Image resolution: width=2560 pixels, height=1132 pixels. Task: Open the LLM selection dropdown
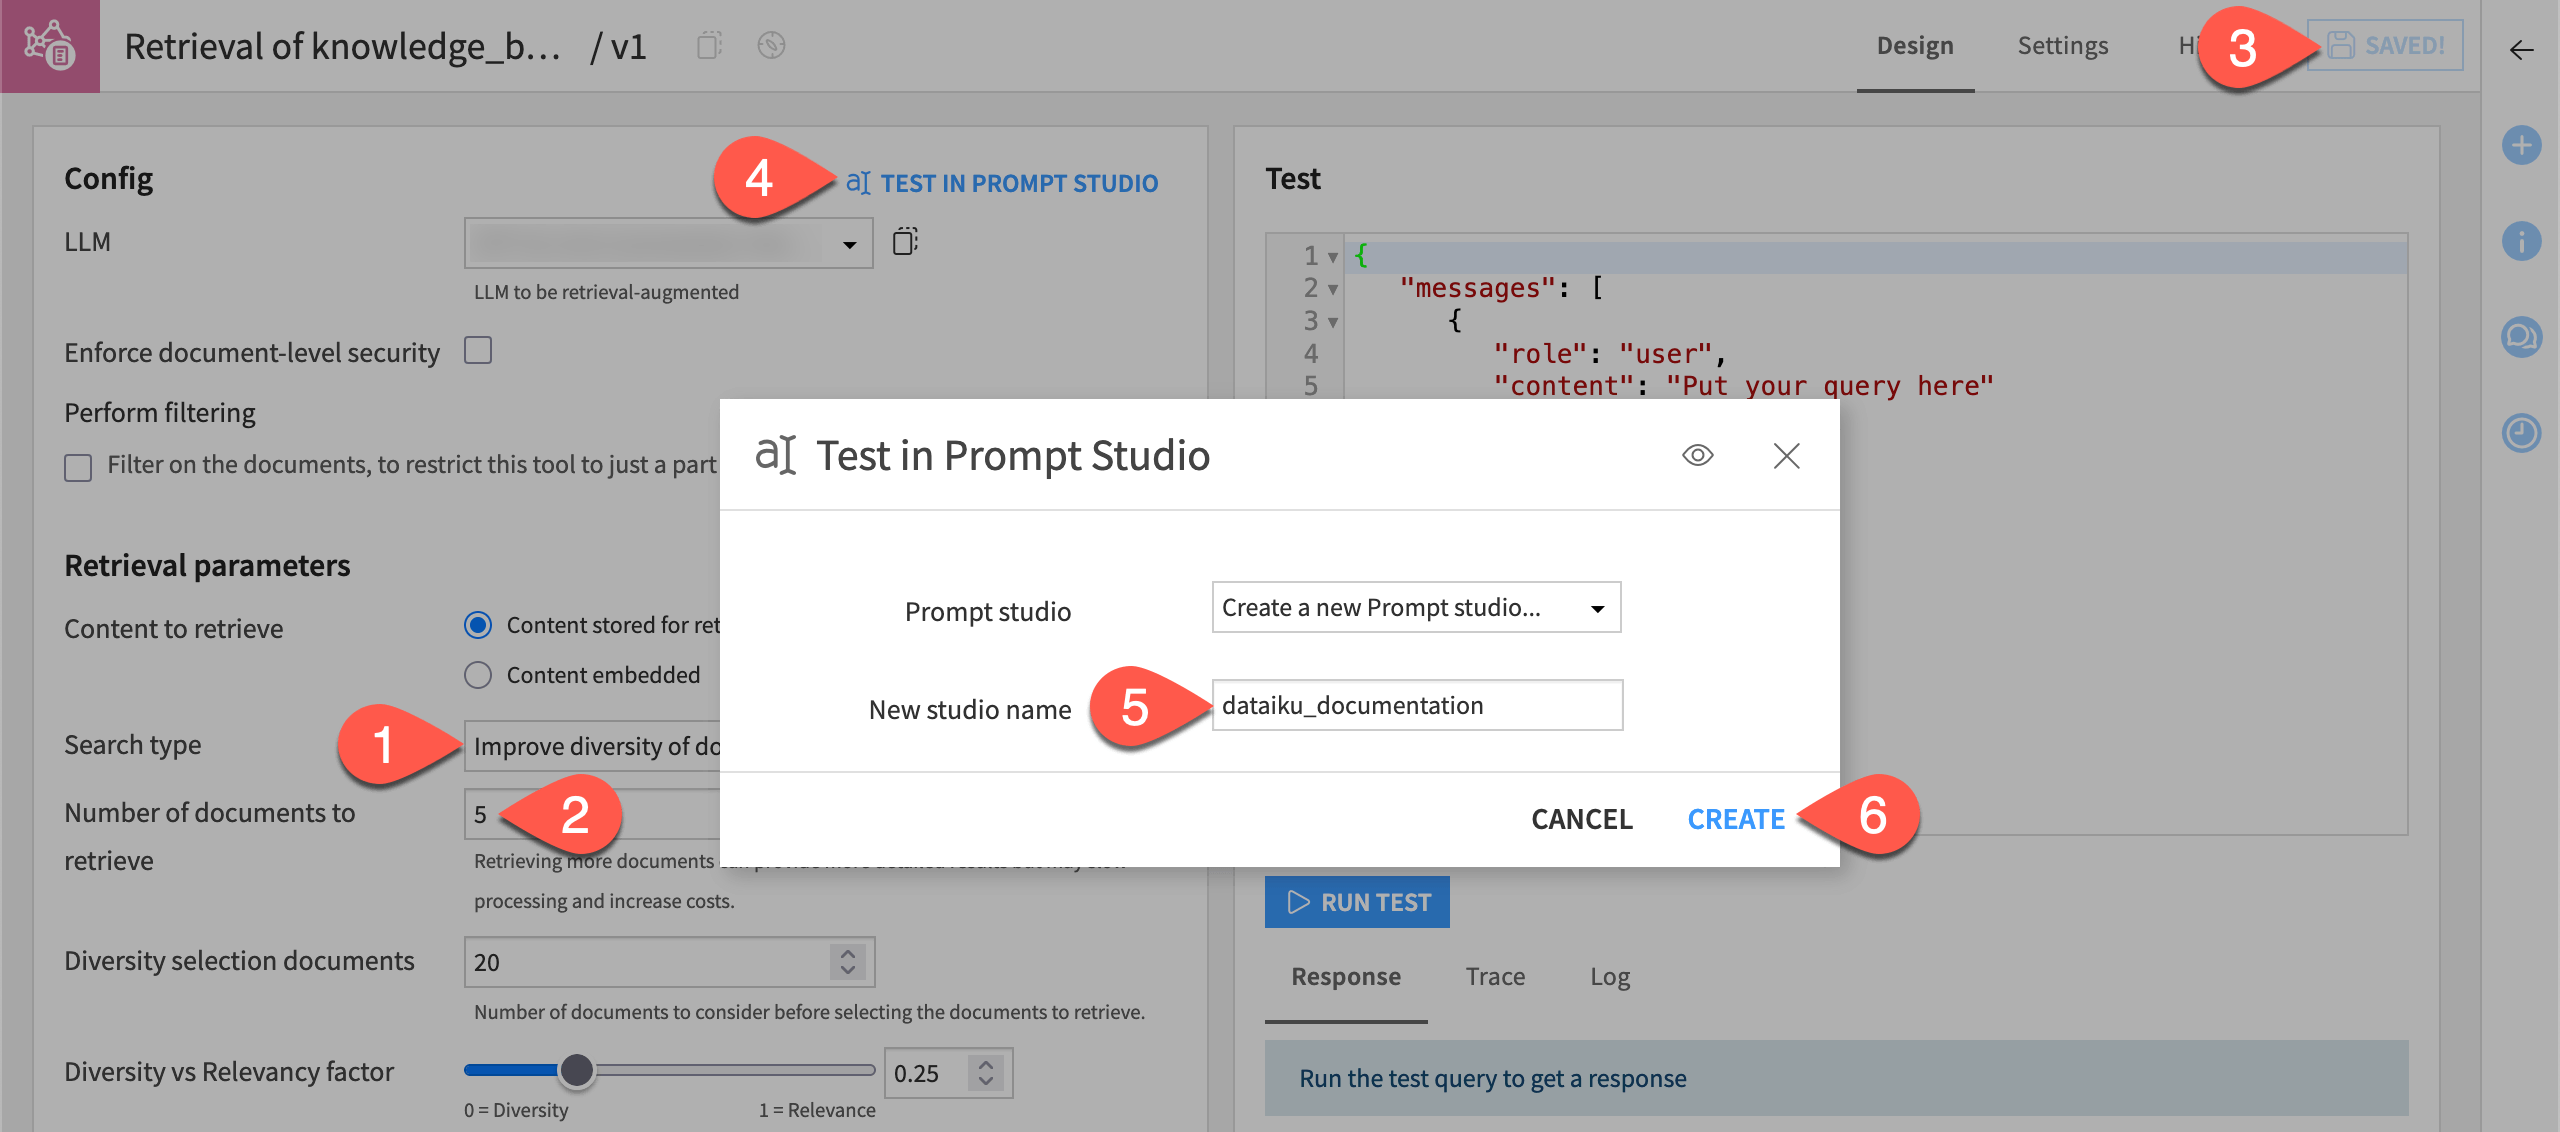pos(668,243)
